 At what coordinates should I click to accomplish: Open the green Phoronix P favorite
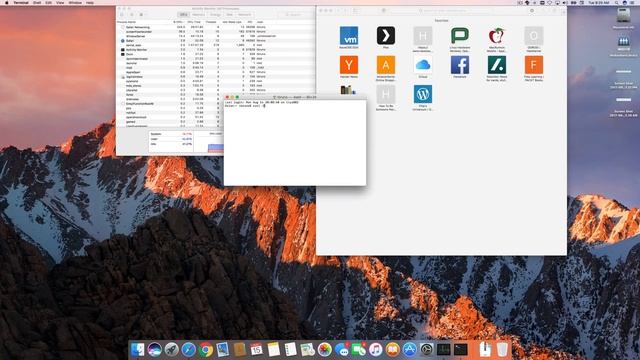tap(460, 36)
